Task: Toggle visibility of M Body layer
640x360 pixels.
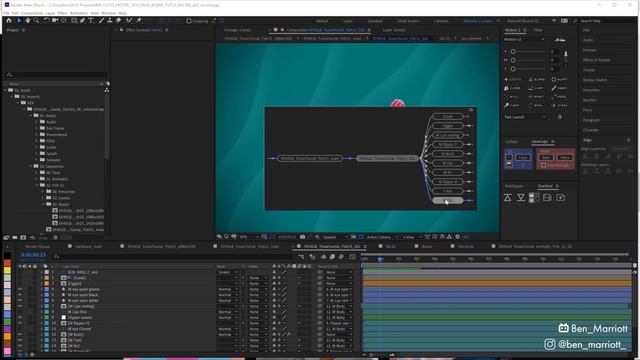Action: pos(20,334)
